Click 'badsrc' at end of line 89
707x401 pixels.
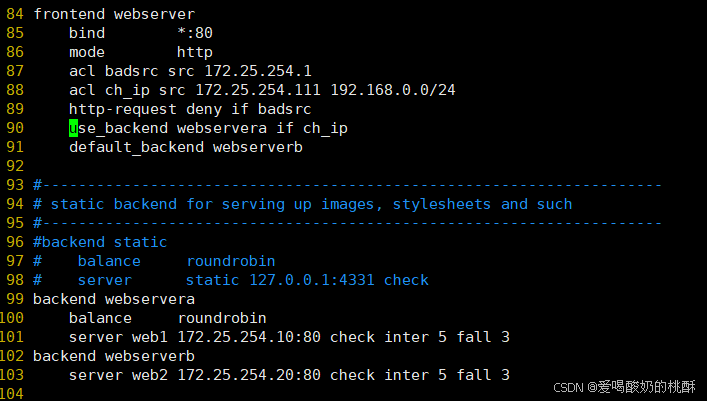[285, 109]
